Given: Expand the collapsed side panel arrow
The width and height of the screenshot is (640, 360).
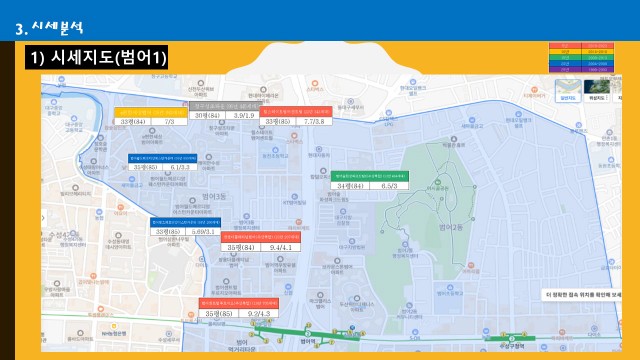Looking at the screenshot, I should (x=44, y=218).
